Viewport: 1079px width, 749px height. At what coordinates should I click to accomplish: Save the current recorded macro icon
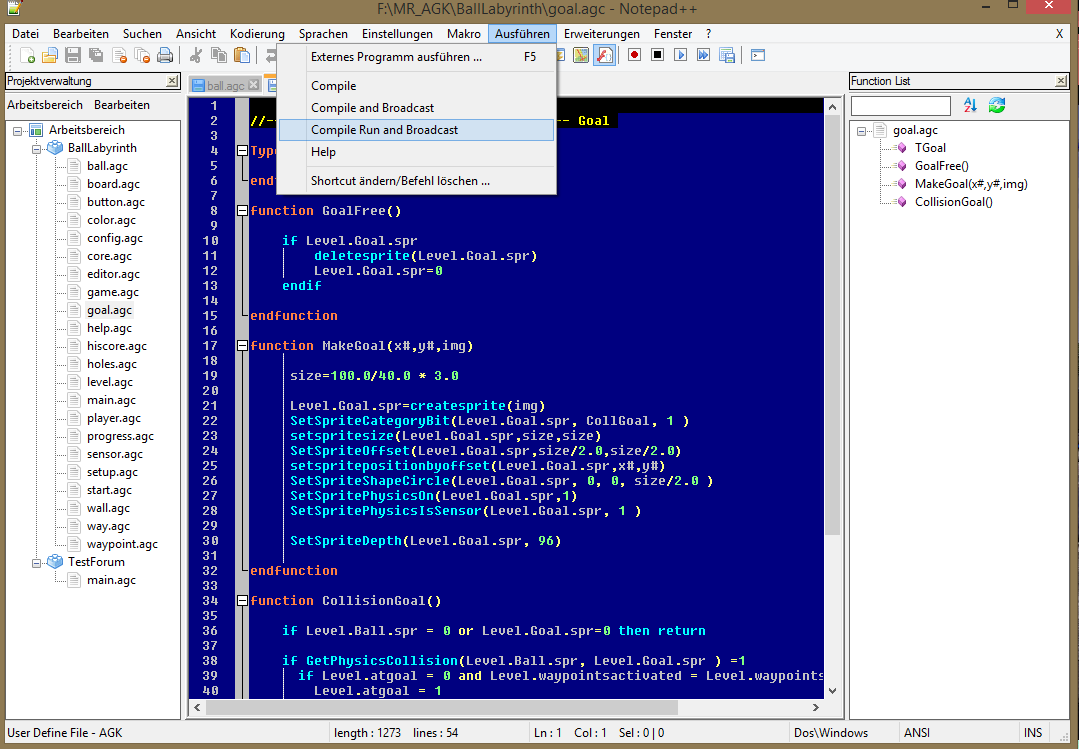click(727, 54)
